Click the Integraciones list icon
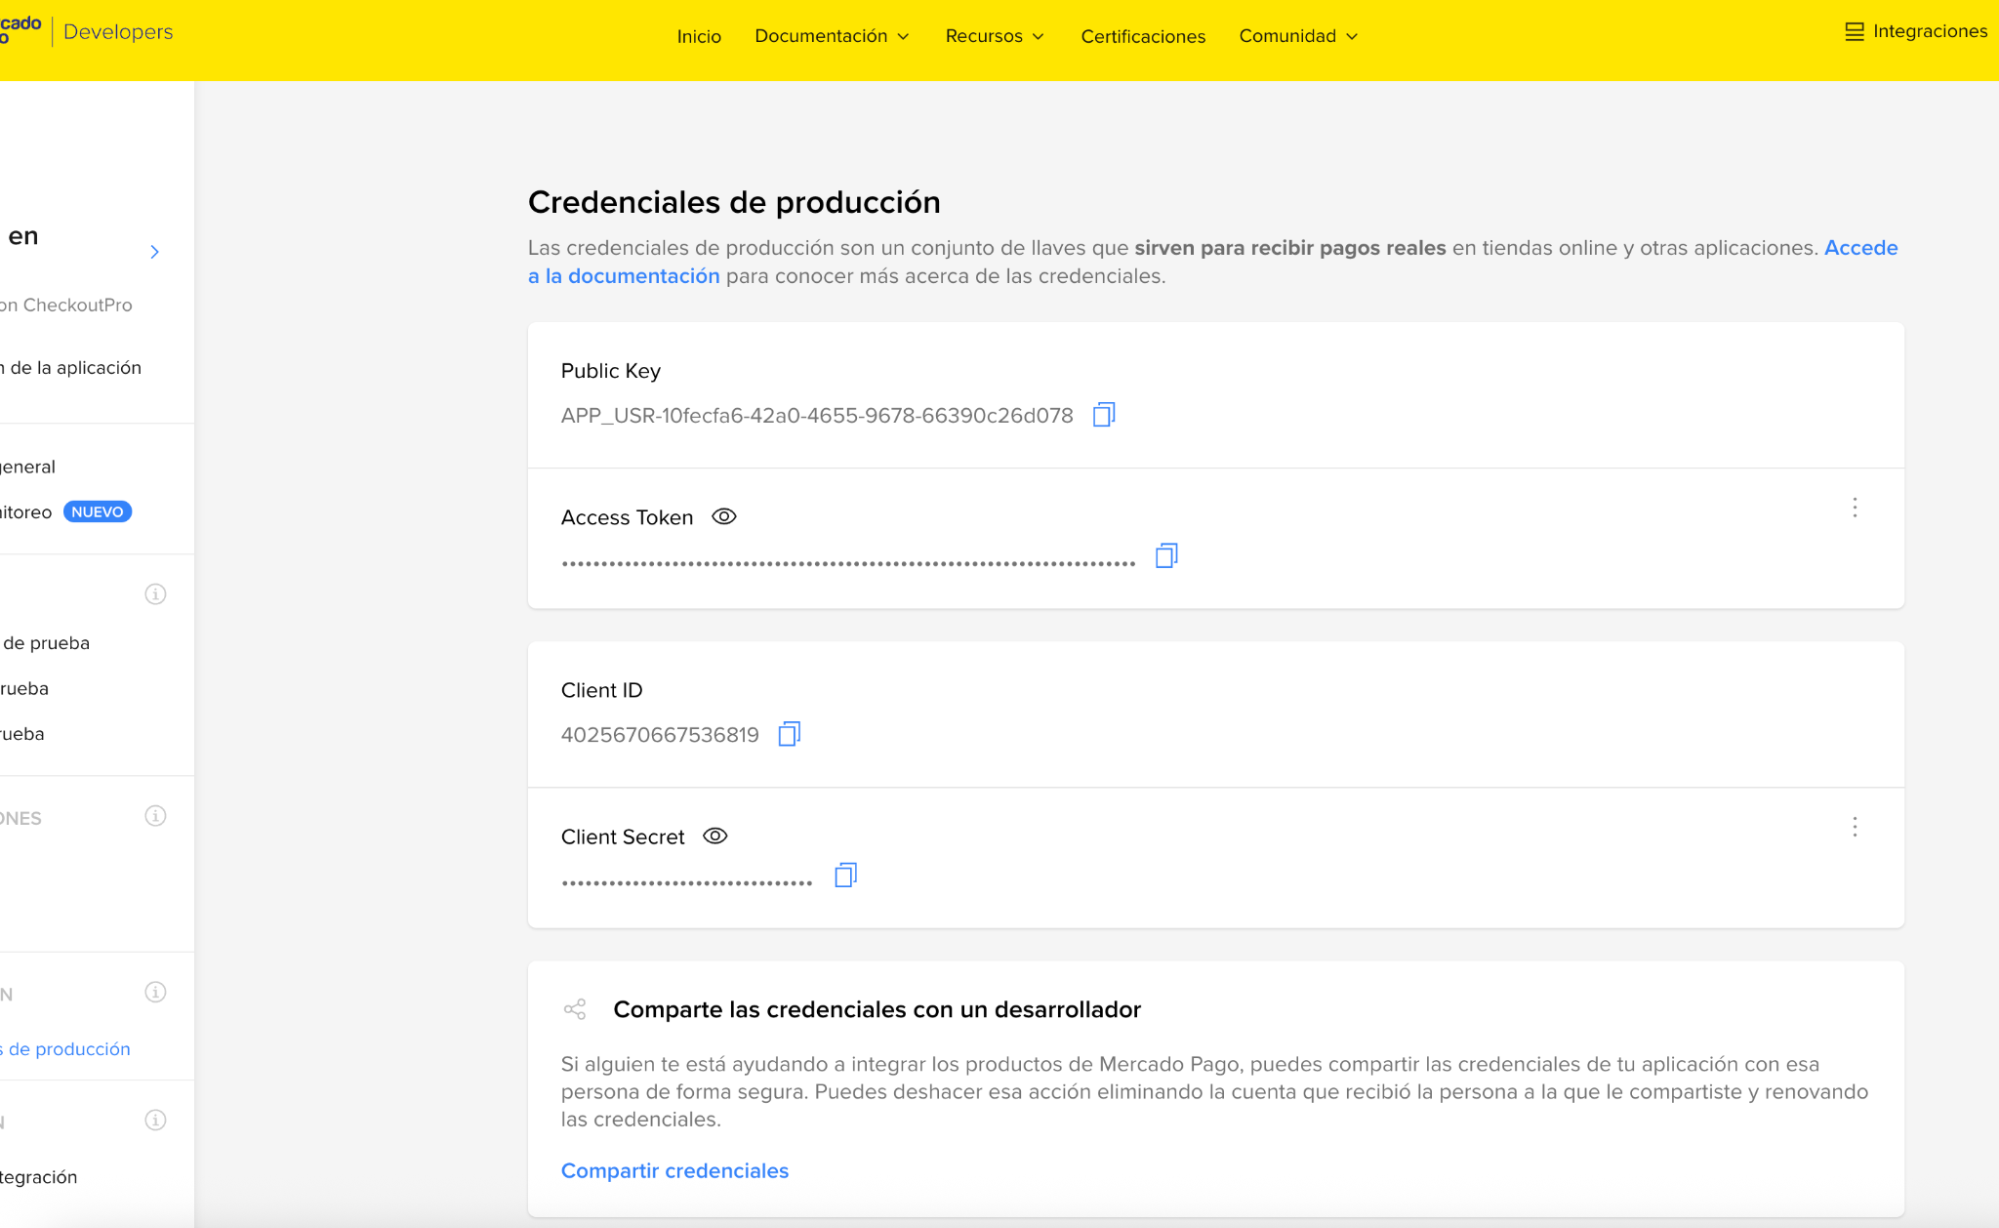The image size is (1999, 1228). click(1854, 32)
